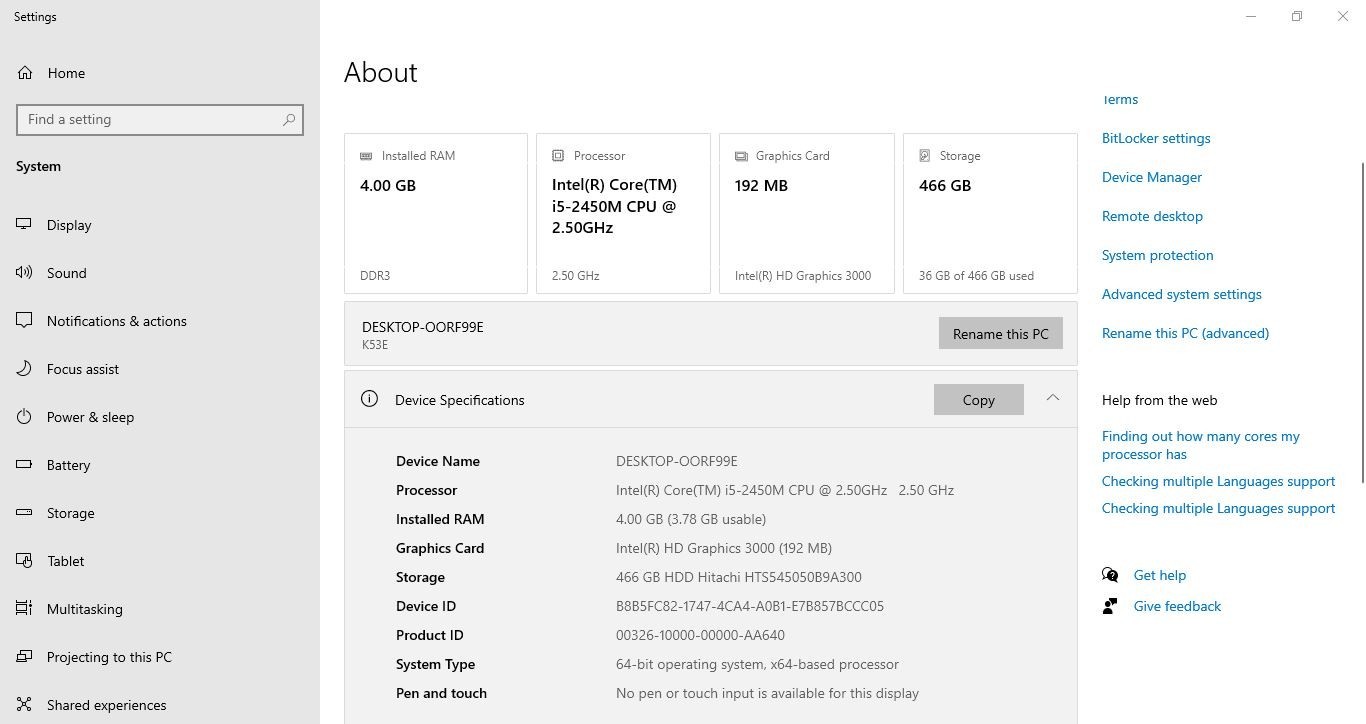Screen dimensions: 1366x724
Task: Open Advanced system settings link
Action: coord(1181,294)
